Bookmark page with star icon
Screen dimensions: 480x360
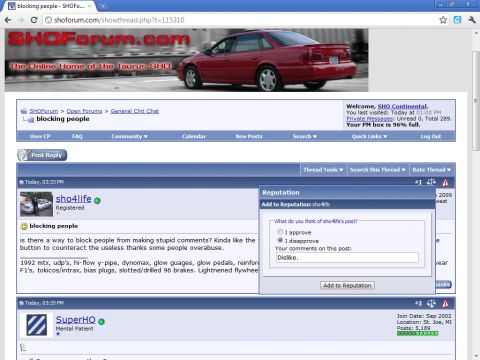point(443,20)
